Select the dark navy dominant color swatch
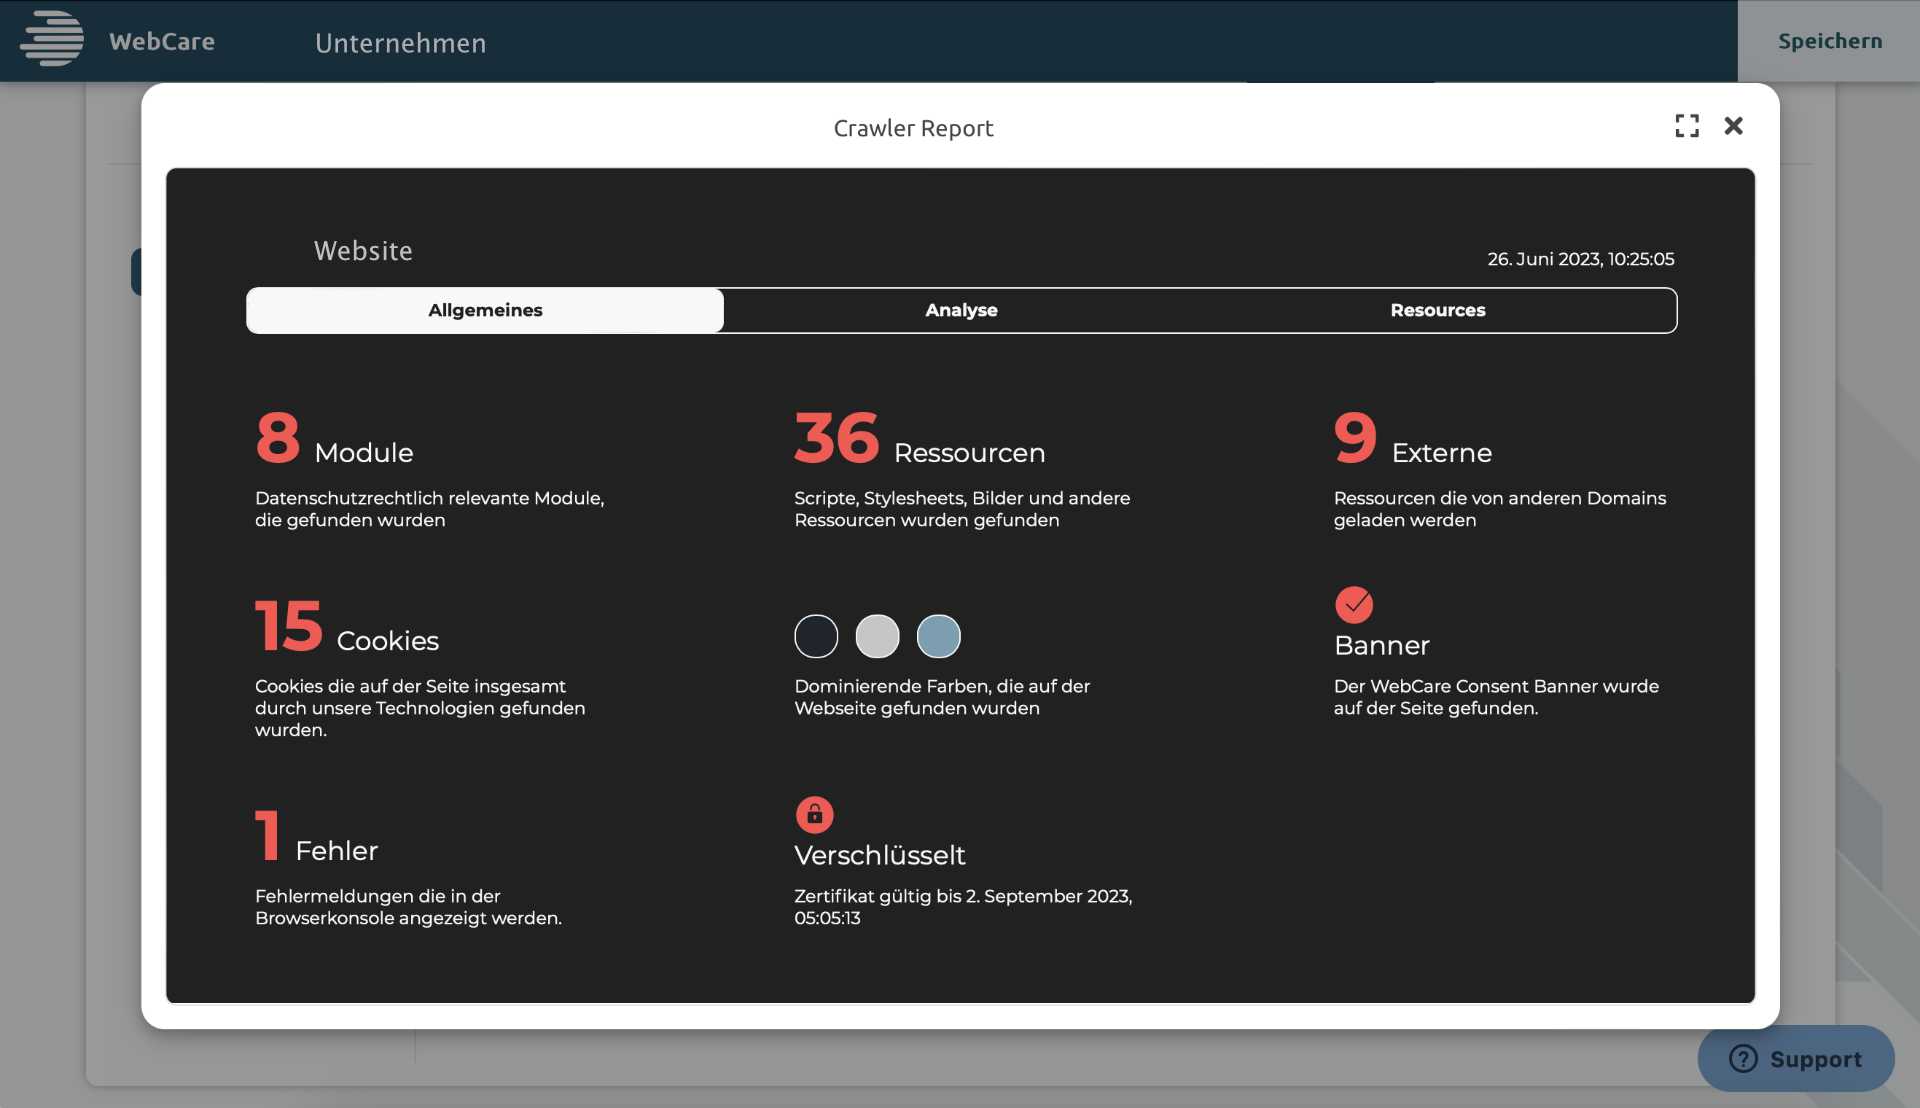Screen dimensions: 1920x1108 pos(816,636)
